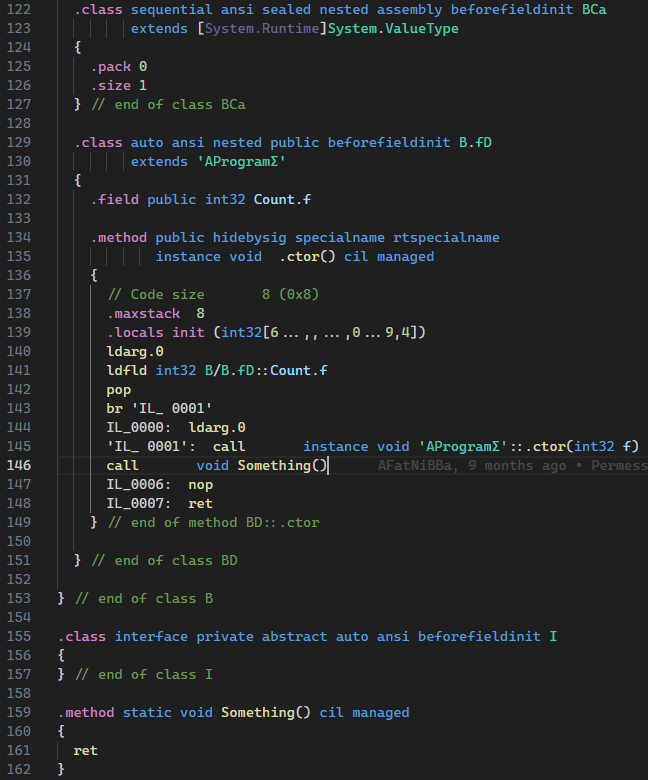The image size is (648, 780).
Task: Click the 'IL_0000:' label
Action: pyautogui.click(x=139, y=427)
